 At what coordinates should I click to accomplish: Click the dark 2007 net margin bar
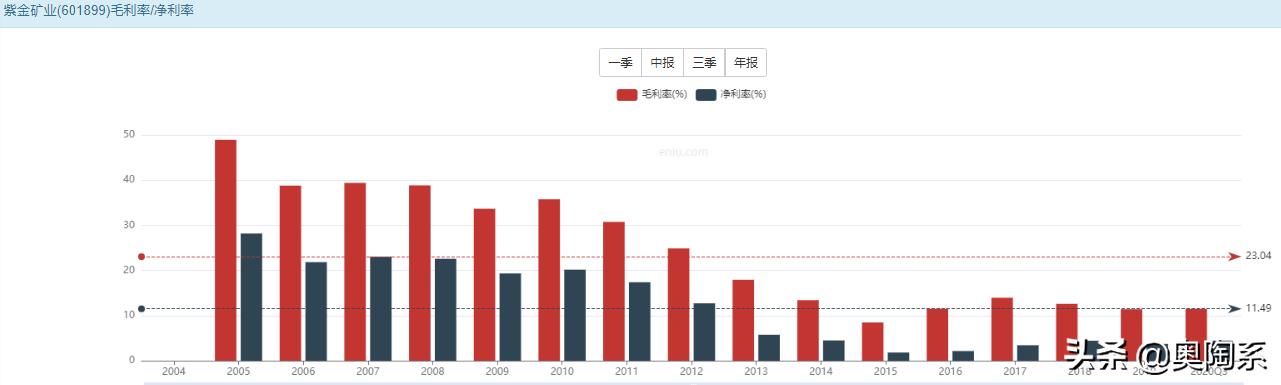pos(381,309)
